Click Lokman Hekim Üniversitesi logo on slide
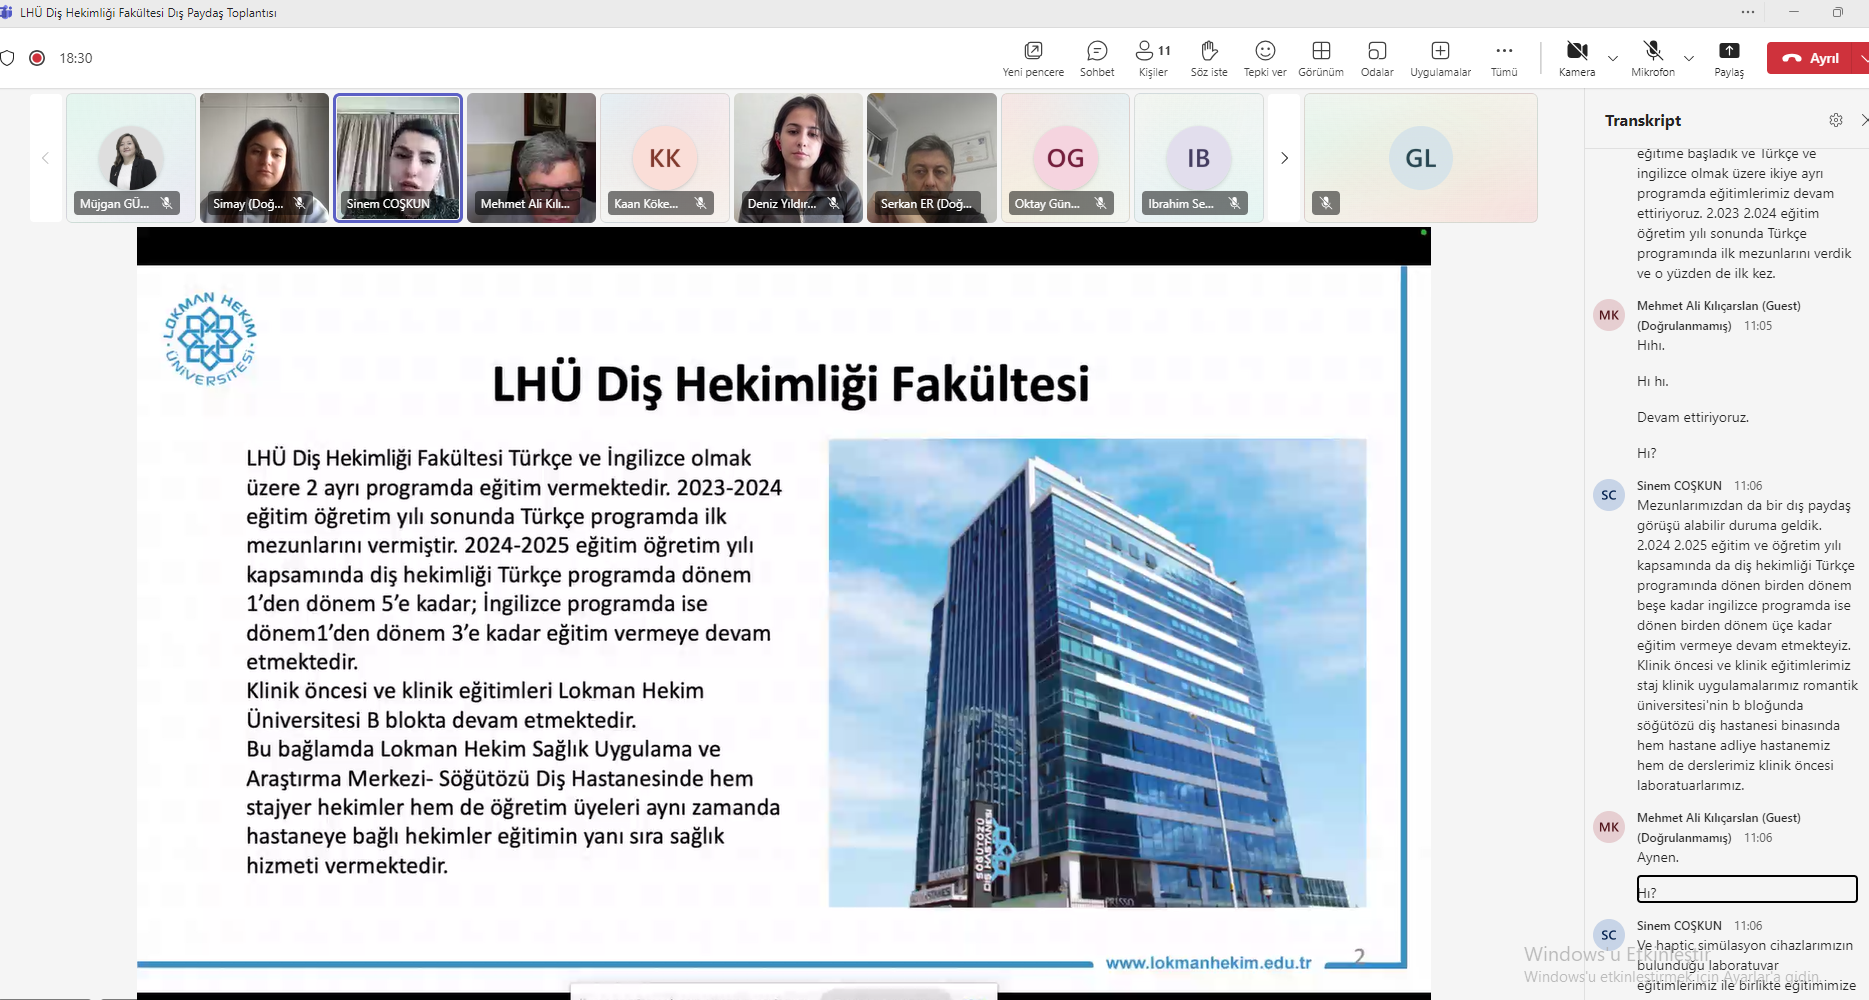The image size is (1869, 1000). coord(209,339)
